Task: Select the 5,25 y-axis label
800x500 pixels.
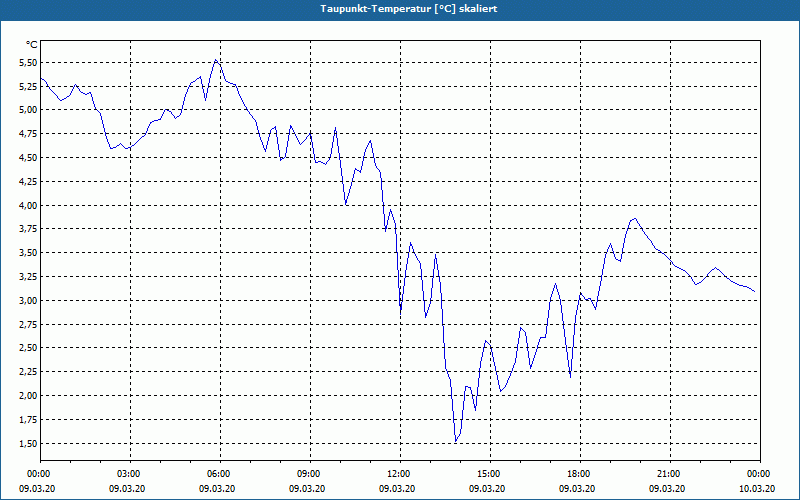Action: point(28,86)
